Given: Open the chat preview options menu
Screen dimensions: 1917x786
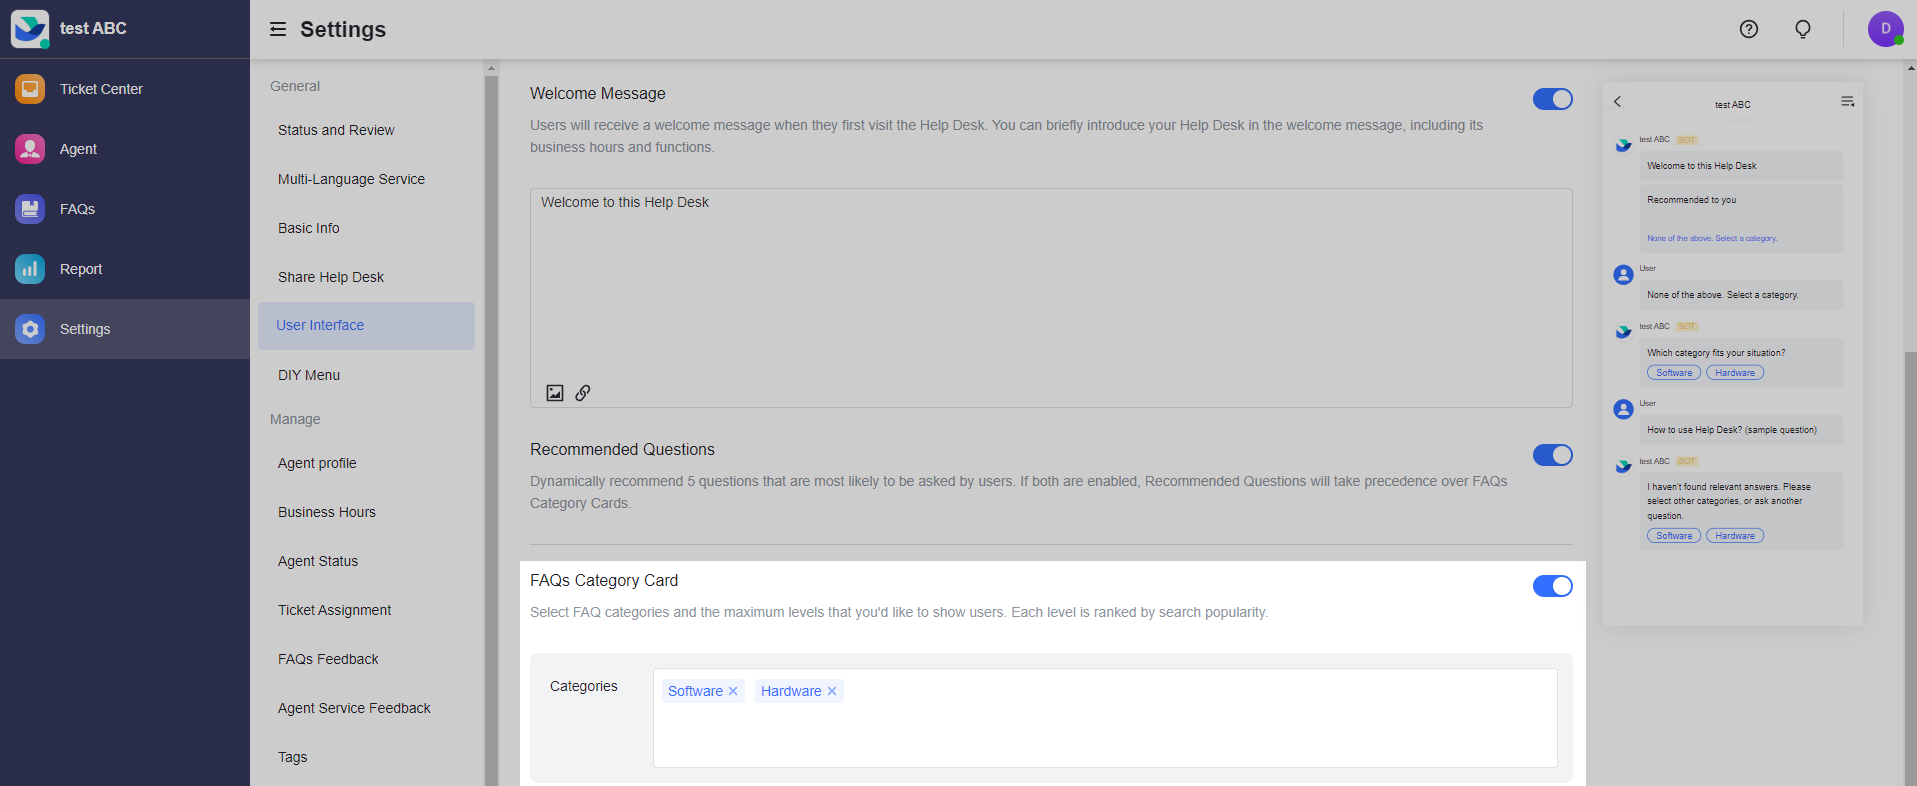Looking at the screenshot, I should tap(1847, 101).
